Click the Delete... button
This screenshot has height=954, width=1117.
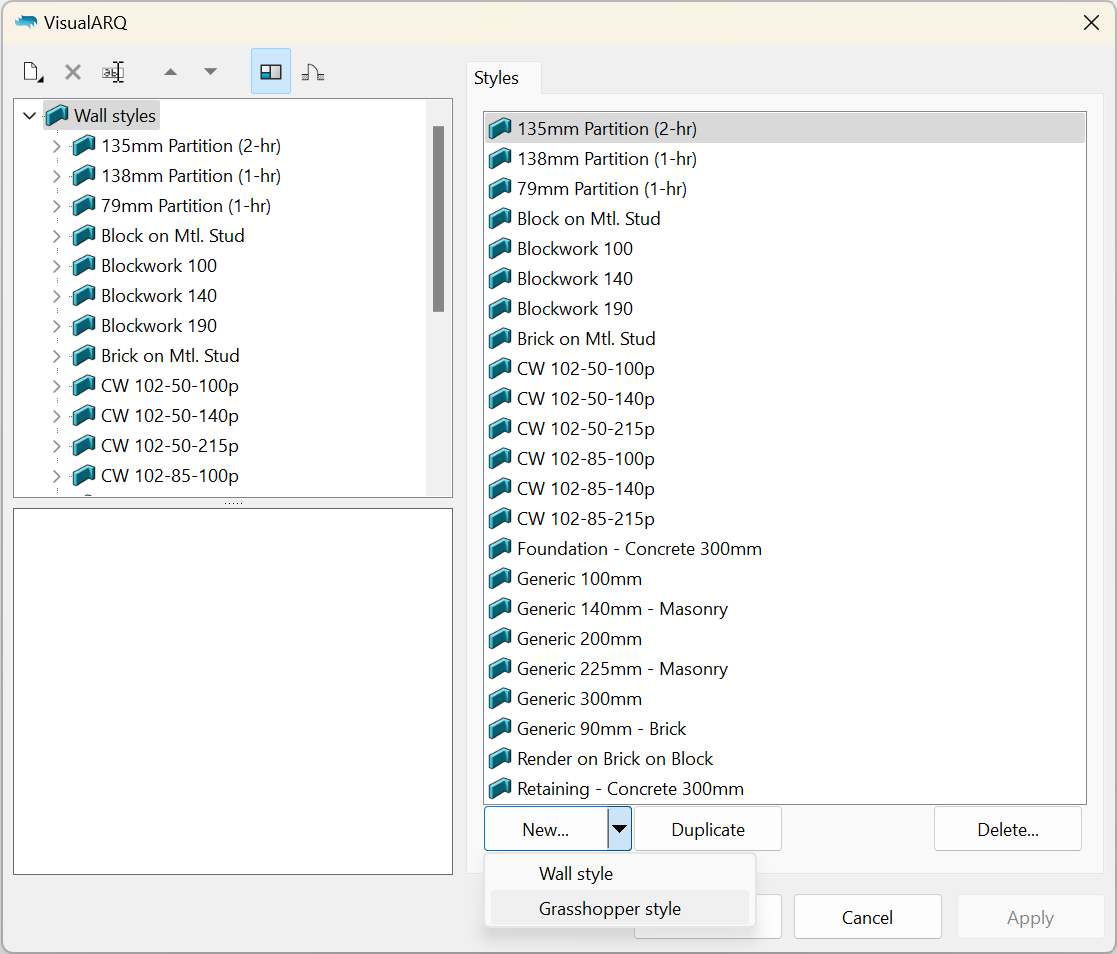click(1008, 829)
